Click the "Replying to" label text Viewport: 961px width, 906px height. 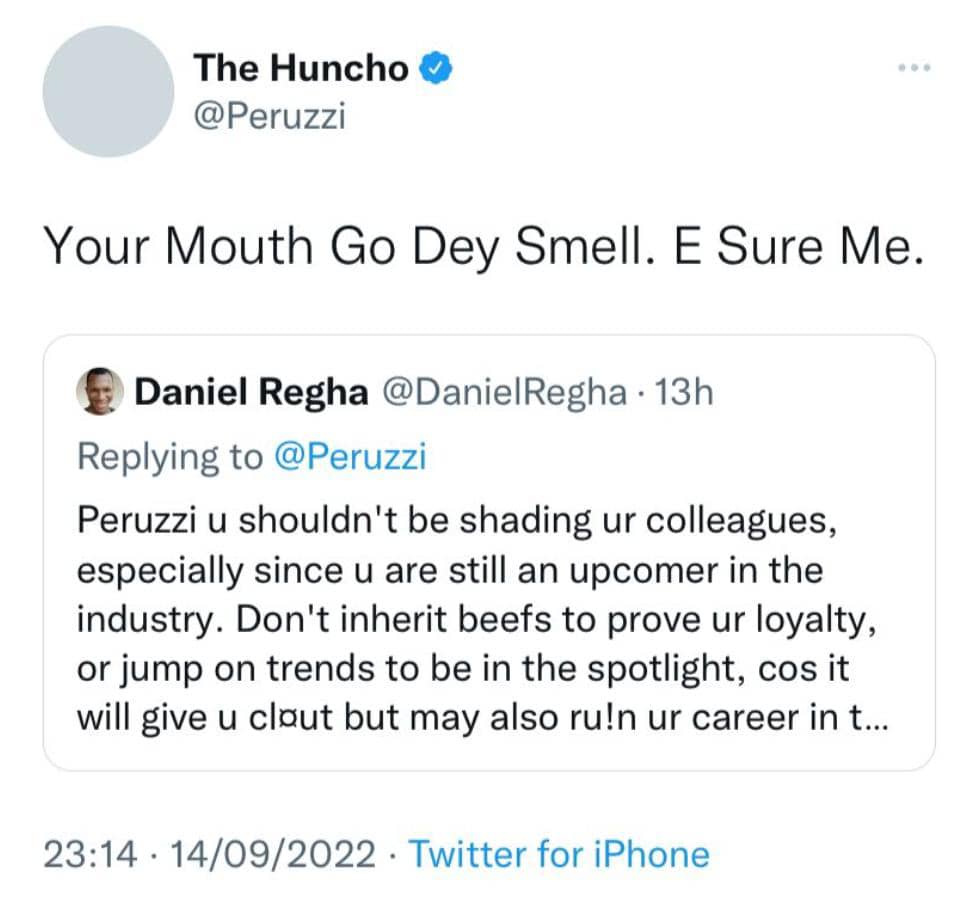point(169,456)
